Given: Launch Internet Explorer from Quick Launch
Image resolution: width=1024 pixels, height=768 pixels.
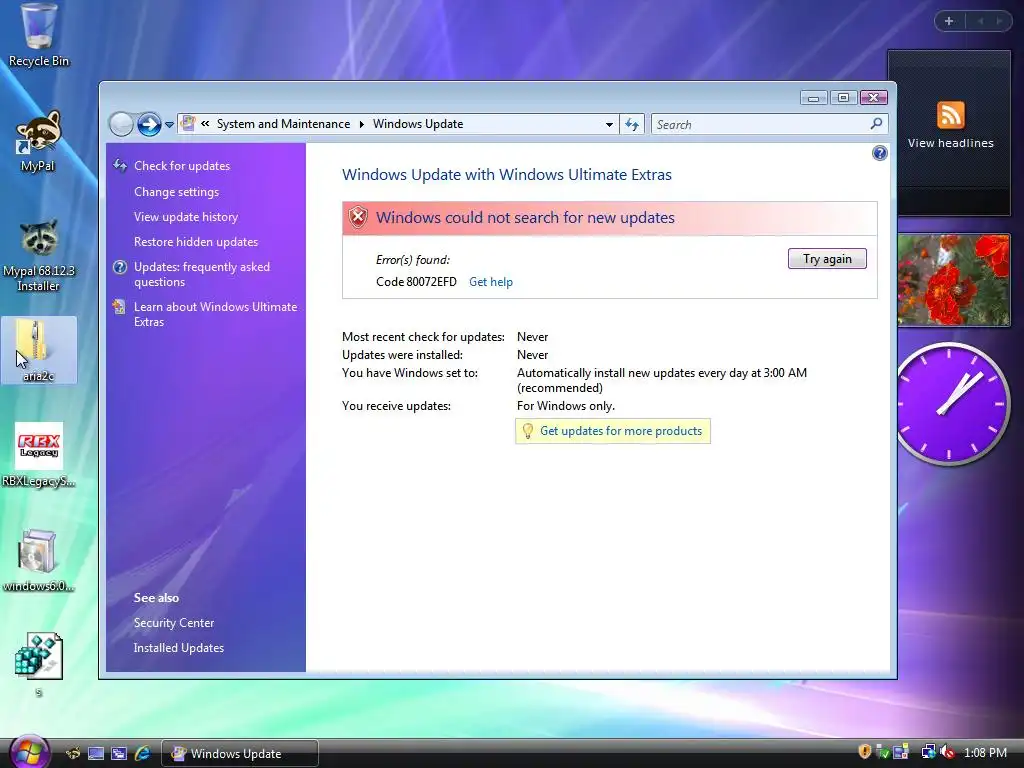Looking at the screenshot, I should (142, 754).
